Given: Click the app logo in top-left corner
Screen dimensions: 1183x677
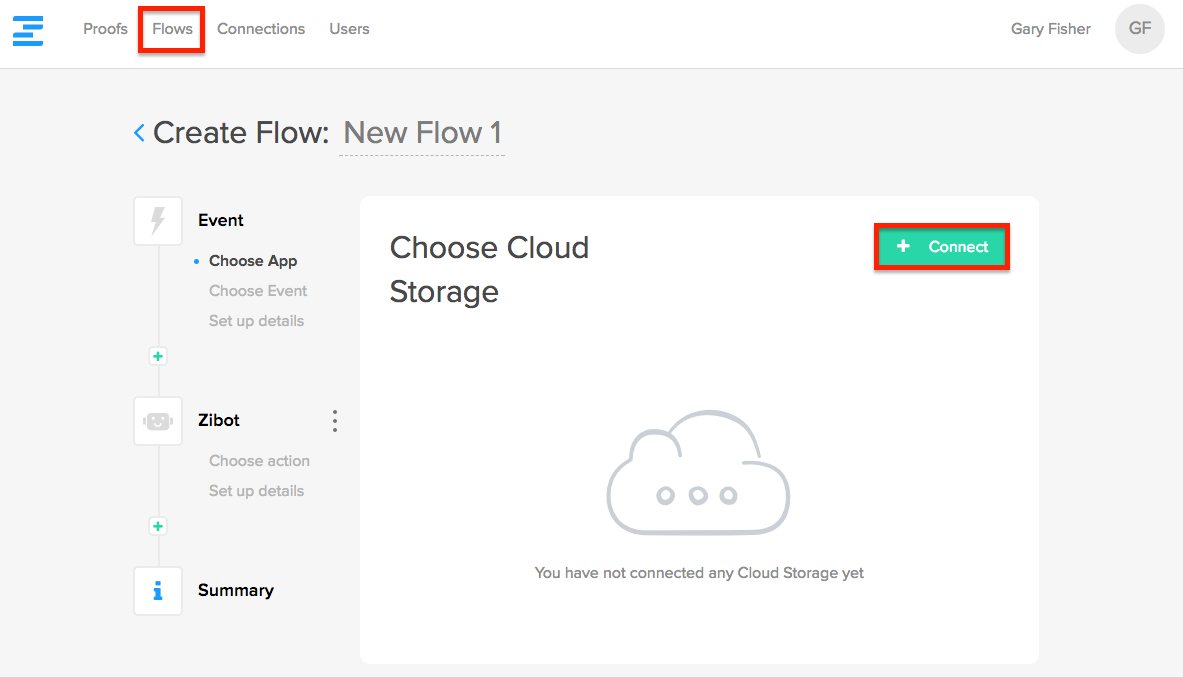Looking at the screenshot, I should [28, 30].
